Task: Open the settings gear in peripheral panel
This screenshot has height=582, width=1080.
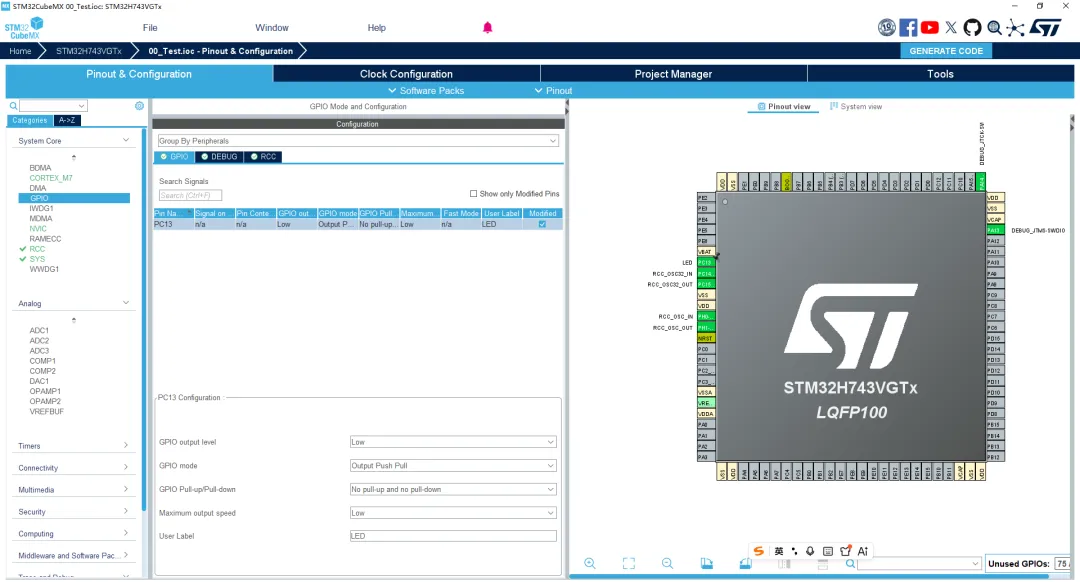Action: (139, 106)
